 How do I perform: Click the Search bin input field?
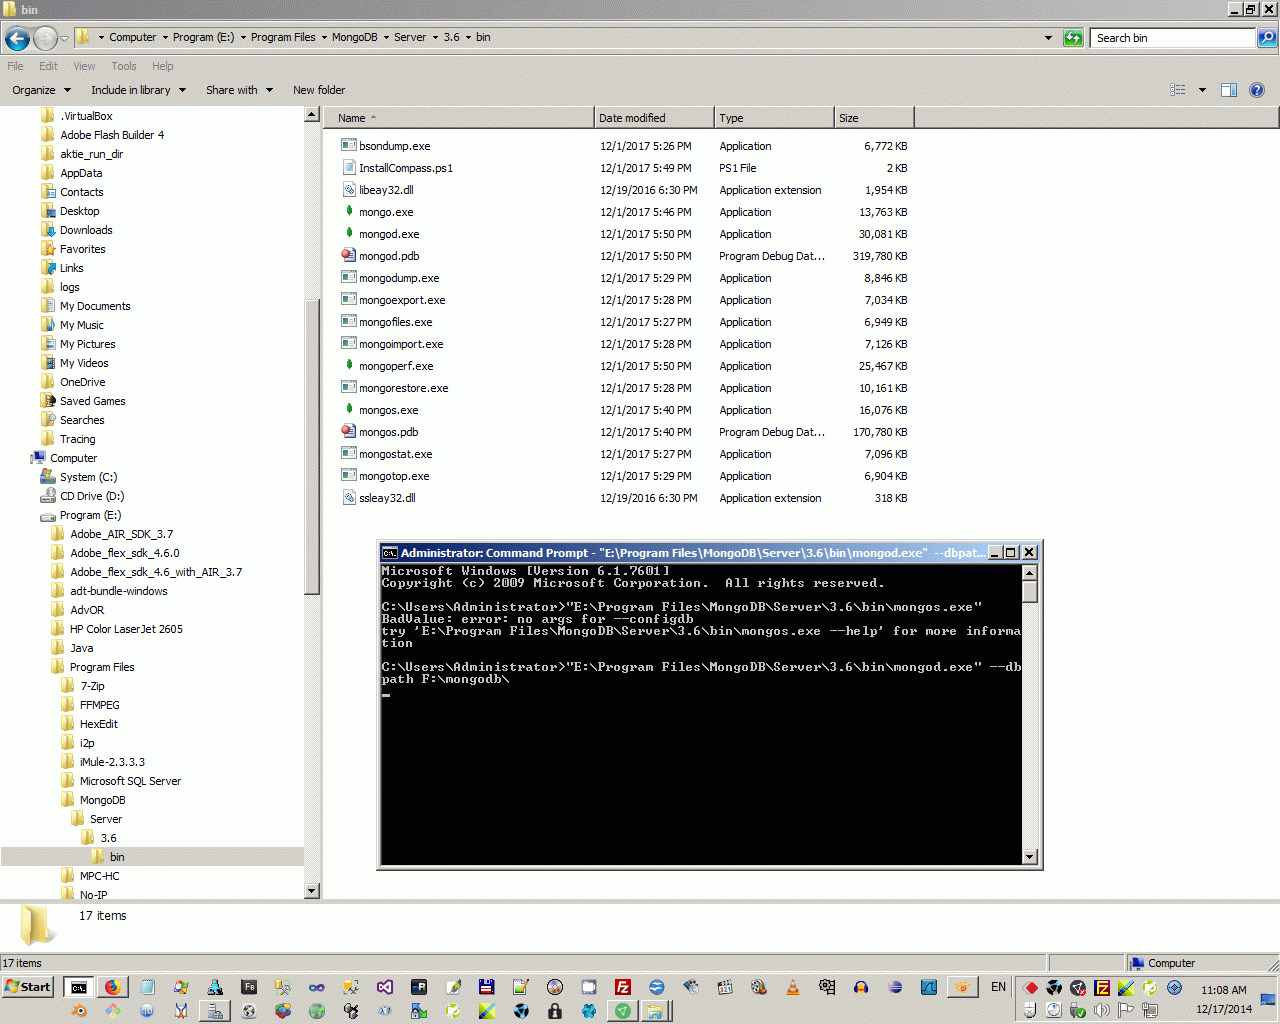click(1173, 38)
